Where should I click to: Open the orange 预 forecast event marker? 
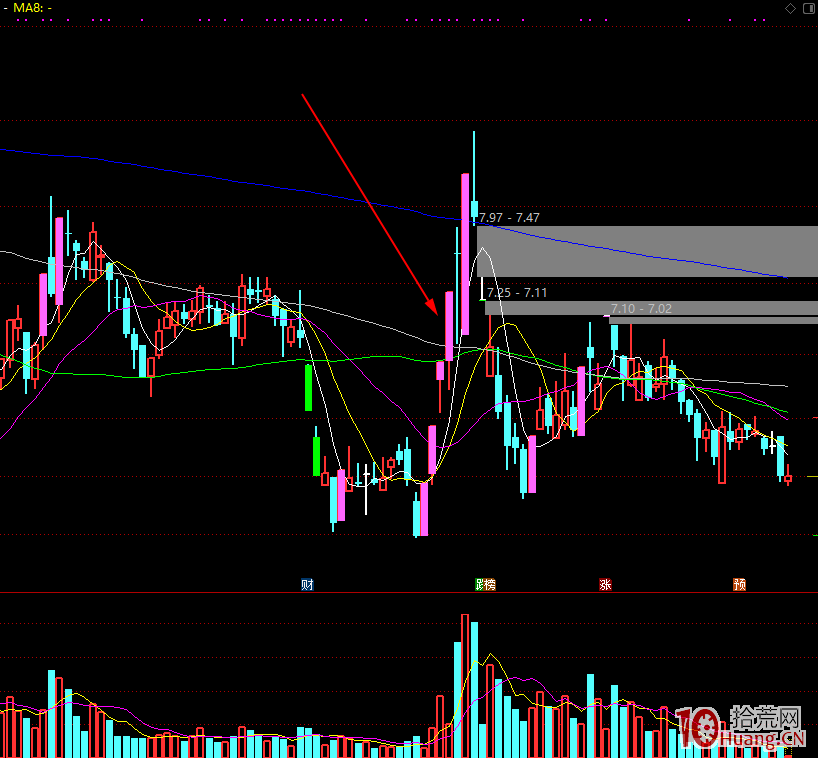[x=739, y=584]
